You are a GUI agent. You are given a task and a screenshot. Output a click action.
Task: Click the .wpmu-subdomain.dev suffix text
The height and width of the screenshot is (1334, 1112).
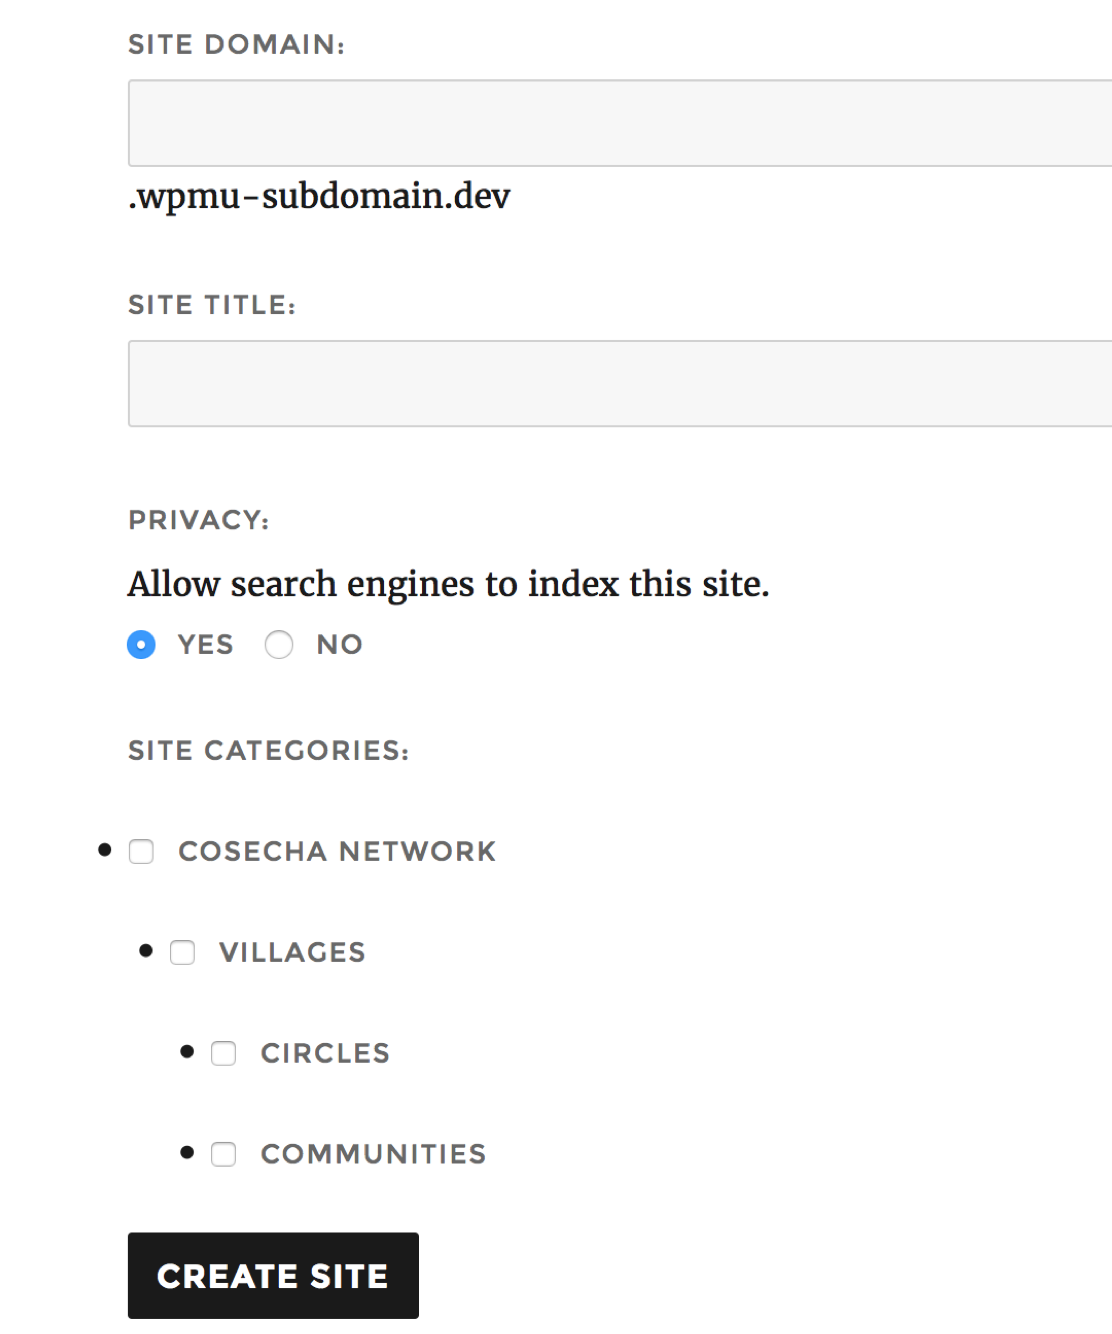click(319, 197)
